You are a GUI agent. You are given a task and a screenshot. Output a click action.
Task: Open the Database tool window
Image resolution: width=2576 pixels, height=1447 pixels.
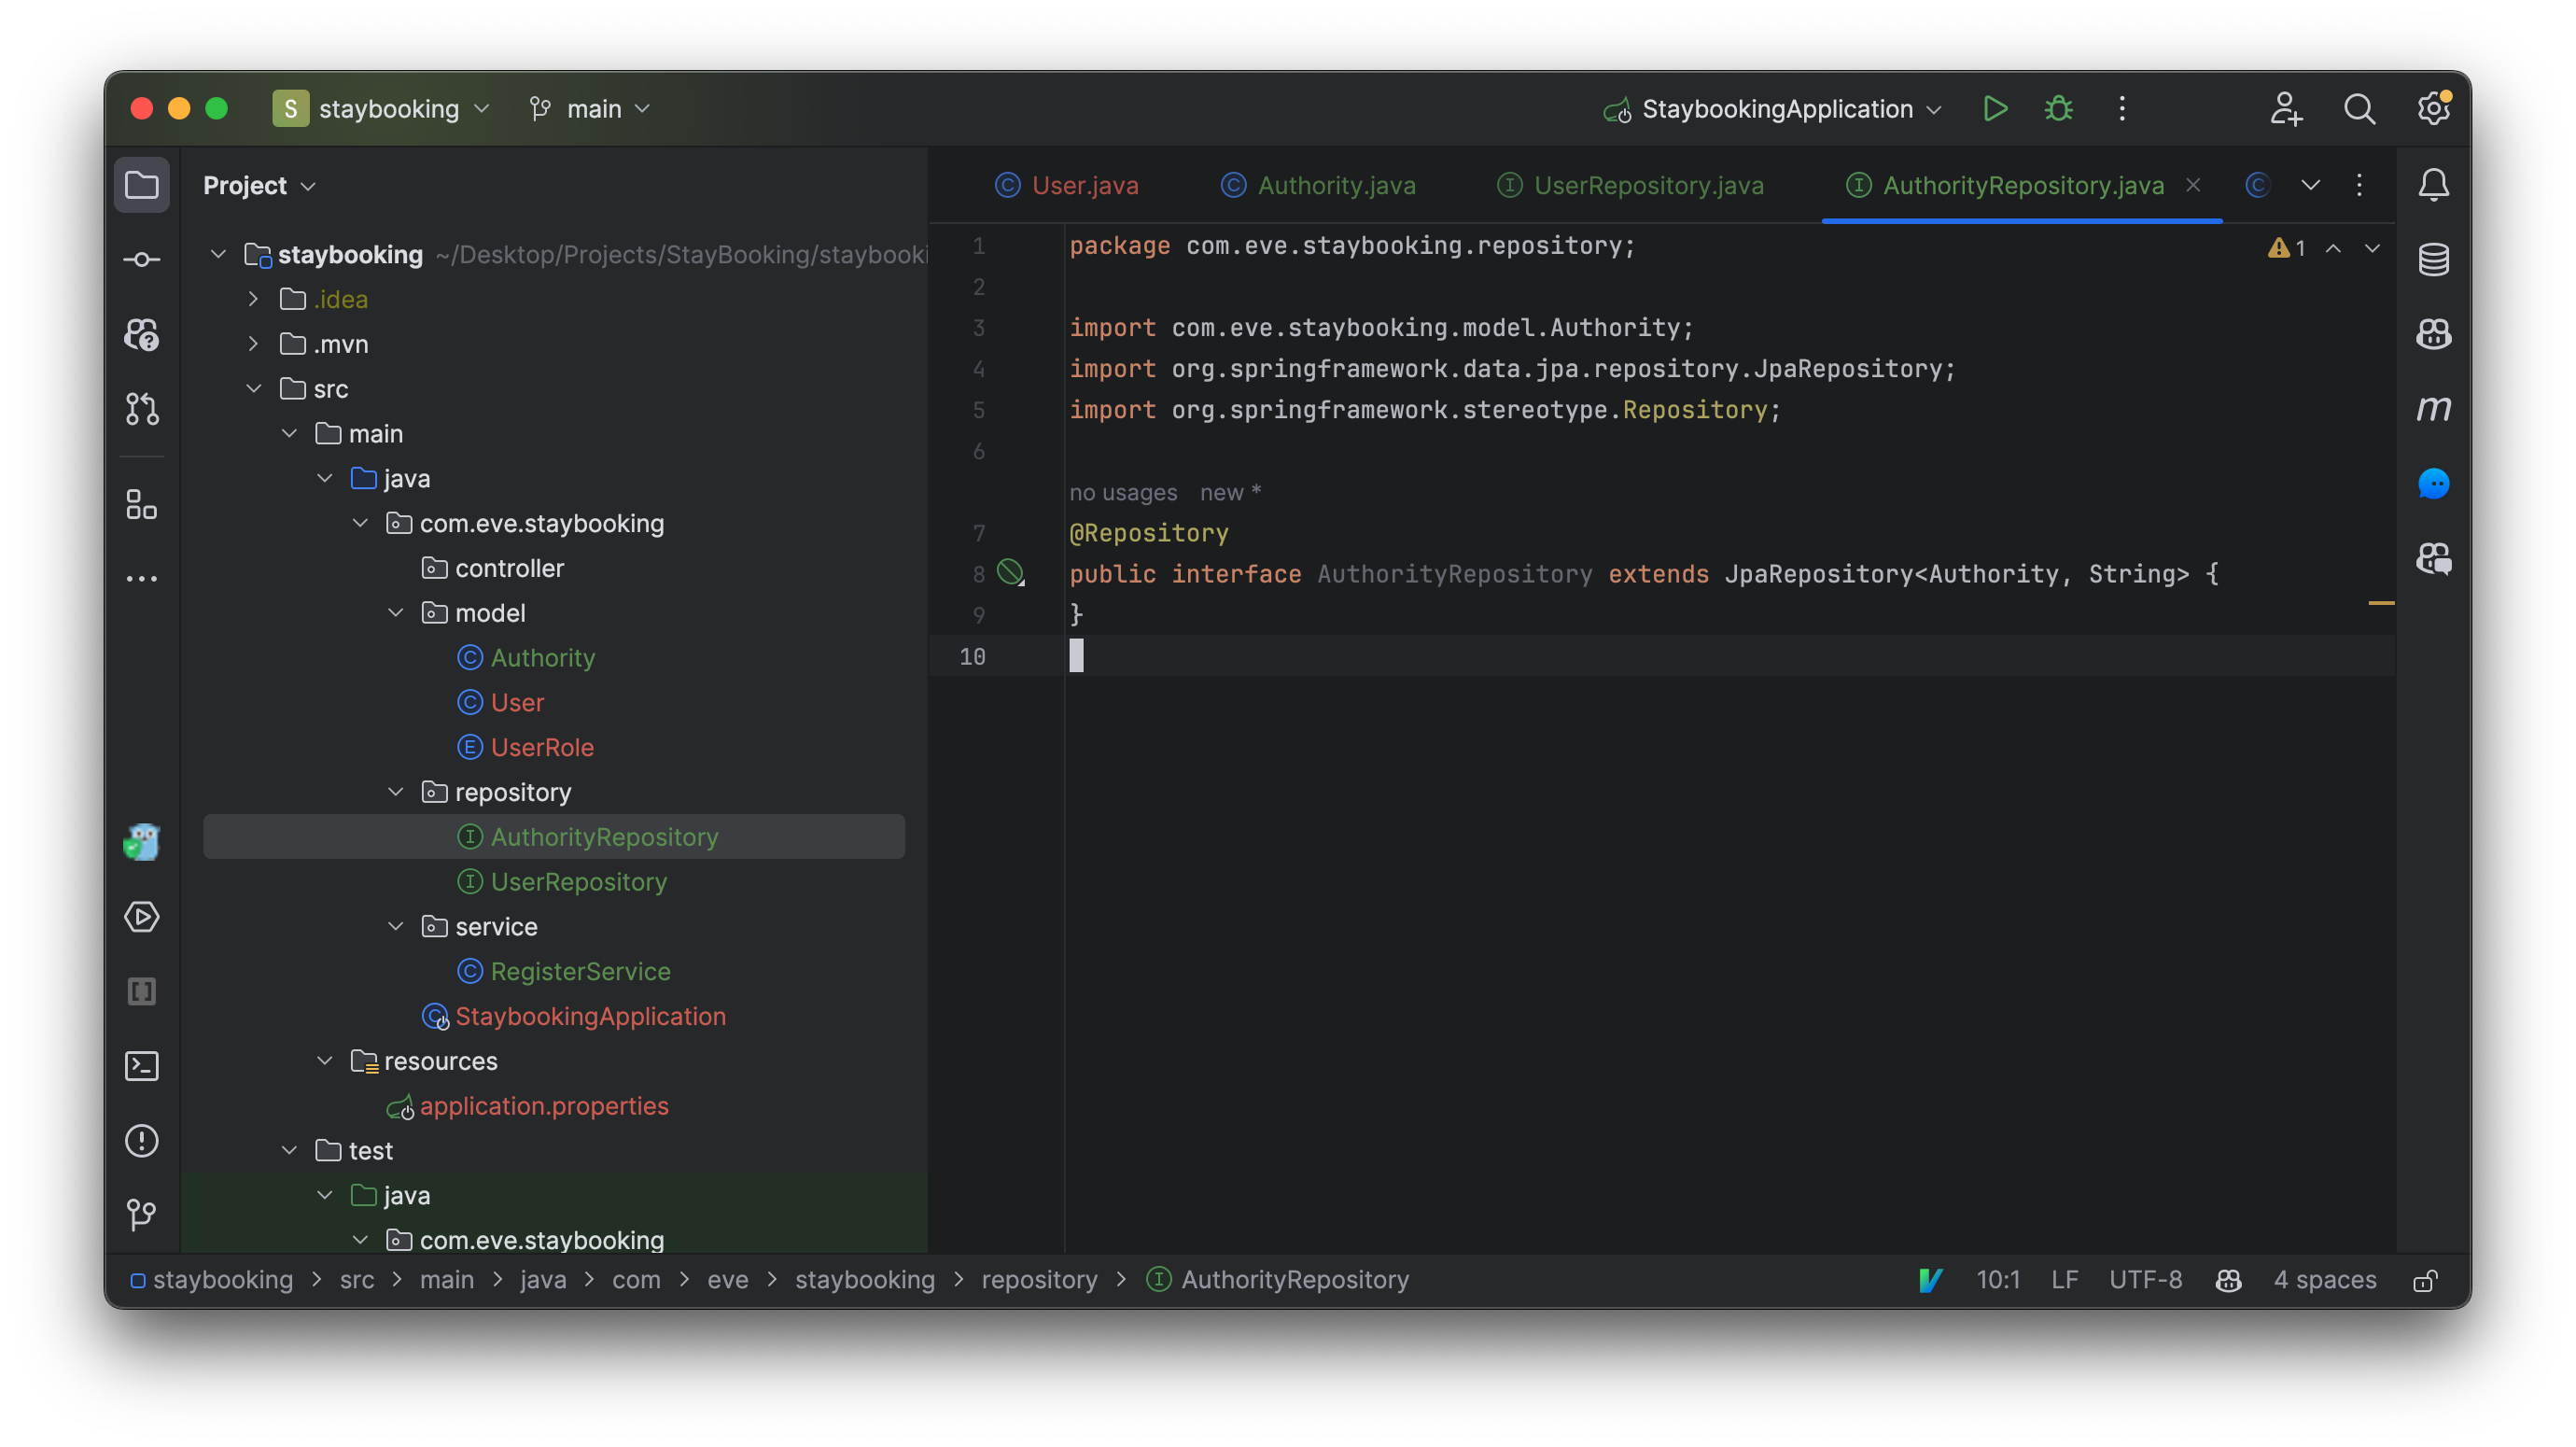pyautogui.click(x=2434, y=259)
